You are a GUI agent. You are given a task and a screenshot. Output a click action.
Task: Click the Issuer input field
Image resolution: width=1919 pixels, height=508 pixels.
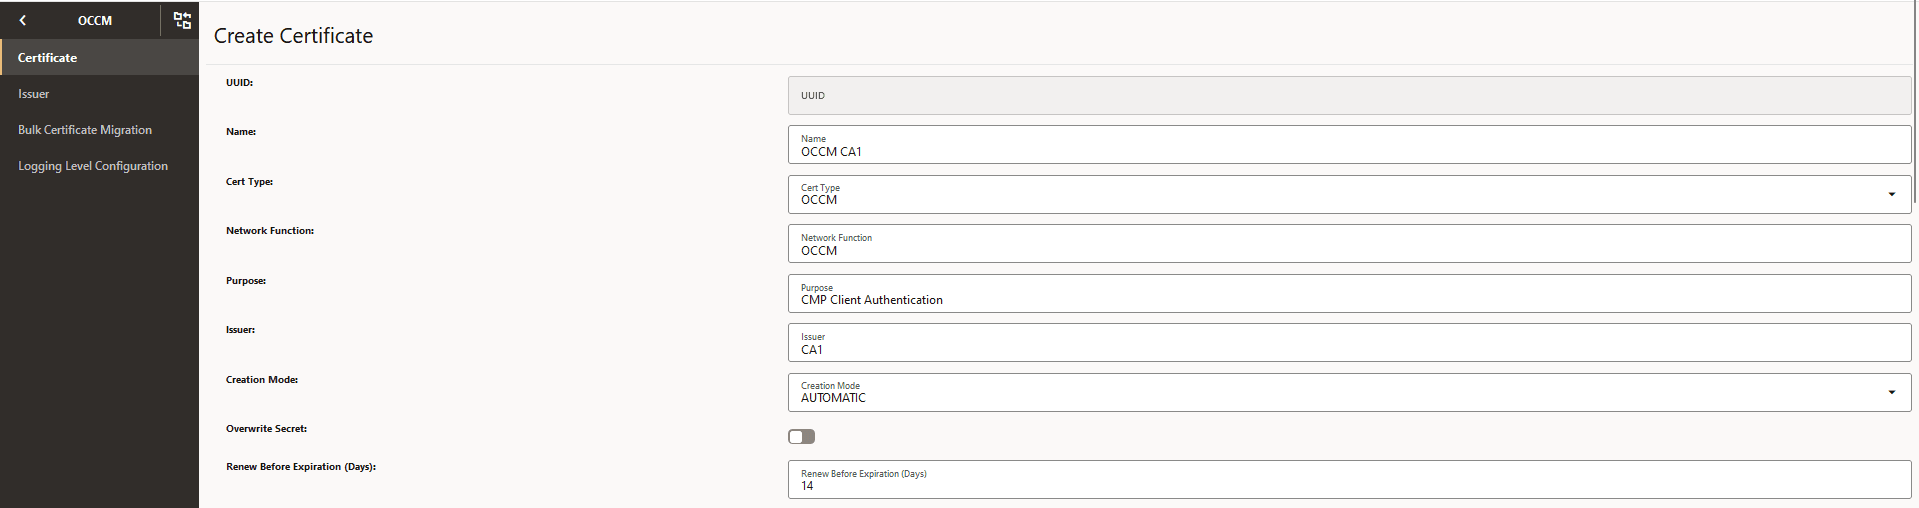pos(1349,342)
